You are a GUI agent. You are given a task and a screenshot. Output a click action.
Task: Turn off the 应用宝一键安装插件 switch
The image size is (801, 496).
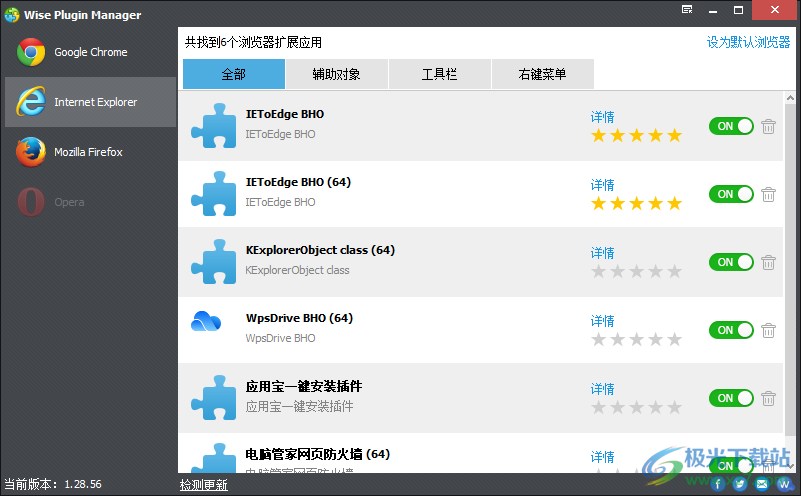tap(731, 398)
